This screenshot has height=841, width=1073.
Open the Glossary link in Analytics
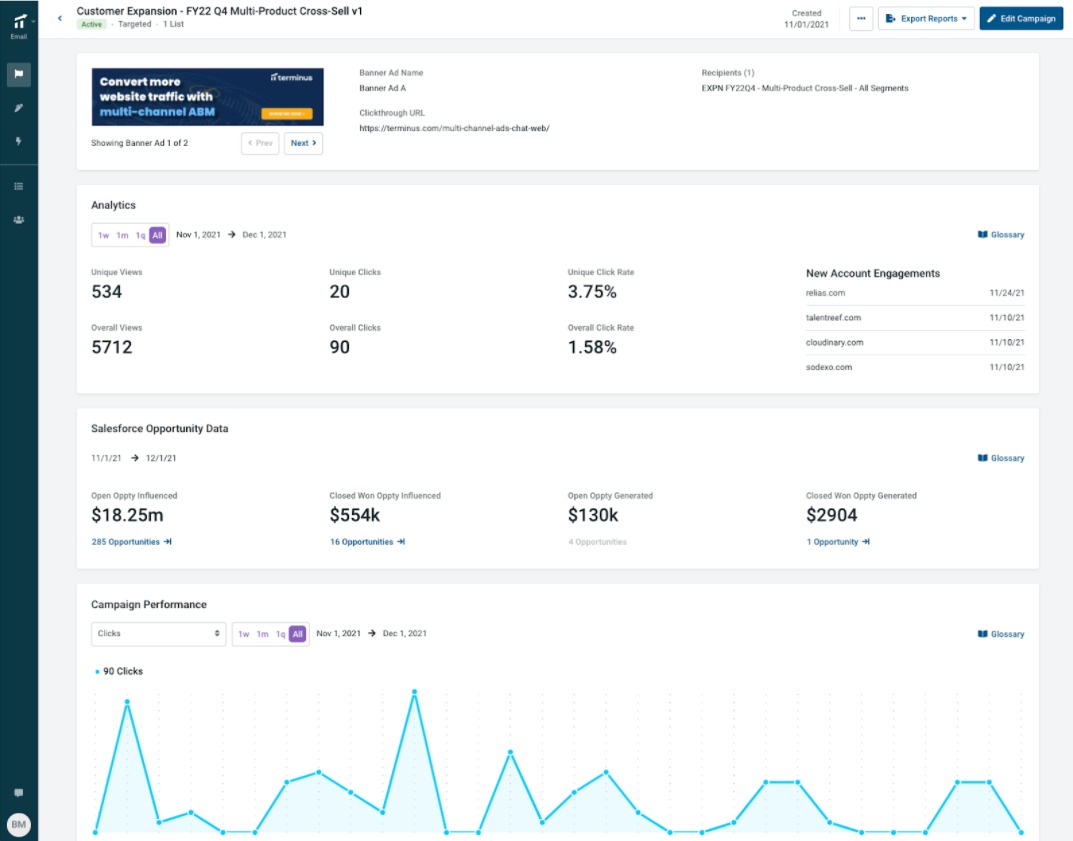(1000, 235)
